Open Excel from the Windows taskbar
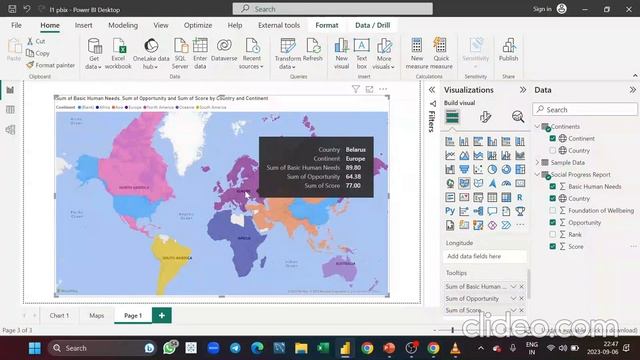Screen dimensions: 640x360 point(323,348)
